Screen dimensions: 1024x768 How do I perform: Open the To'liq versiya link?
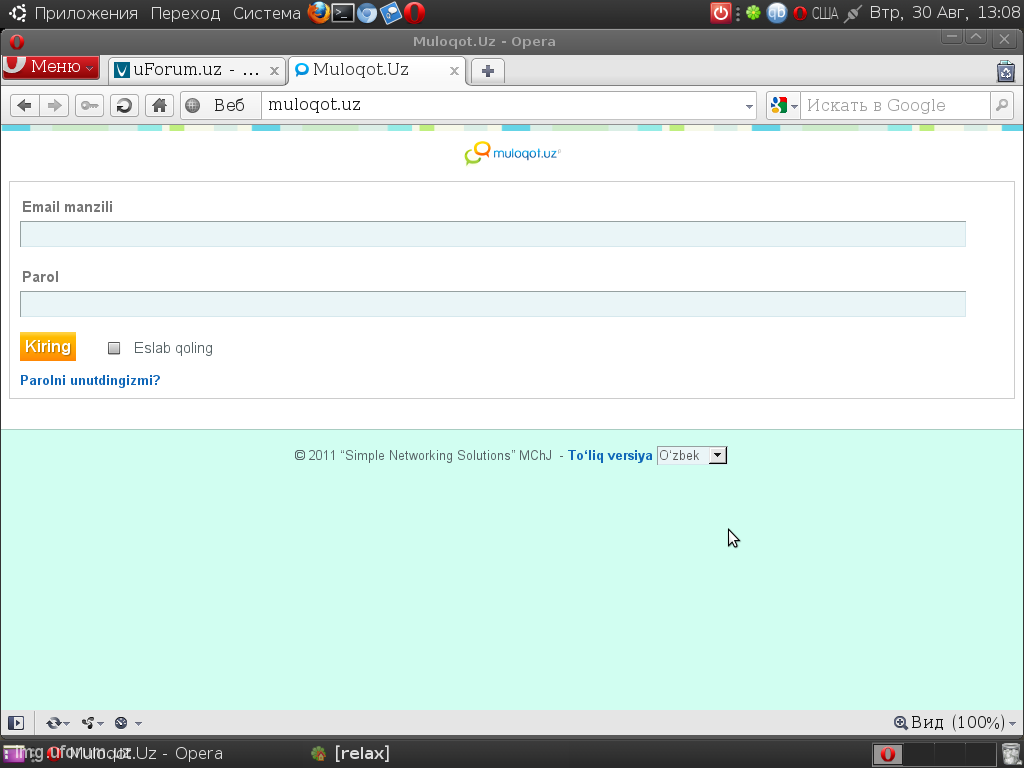click(610, 455)
